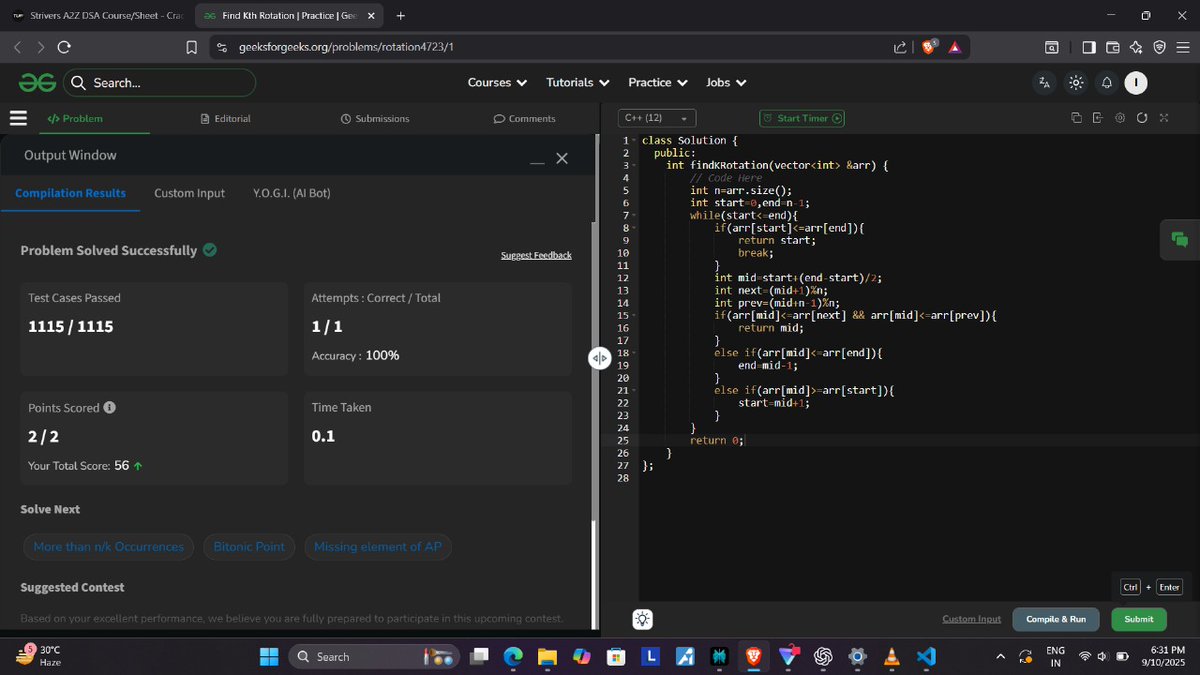The image size is (1200, 675).
Task: Click the GeeksforGeeks logo
Action: click(36, 82)
